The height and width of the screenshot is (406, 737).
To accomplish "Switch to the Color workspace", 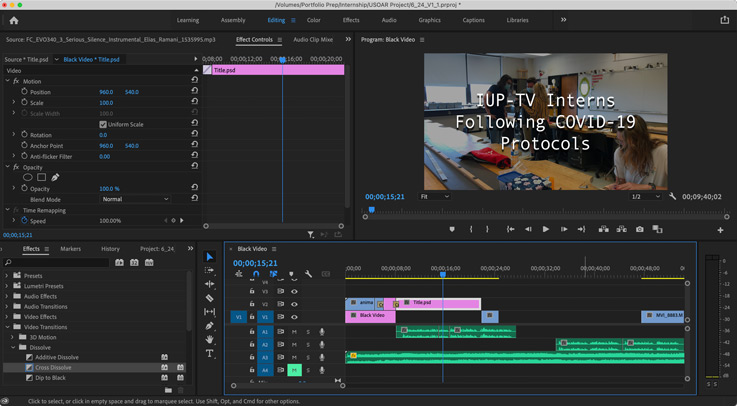I will pos(314,20).
